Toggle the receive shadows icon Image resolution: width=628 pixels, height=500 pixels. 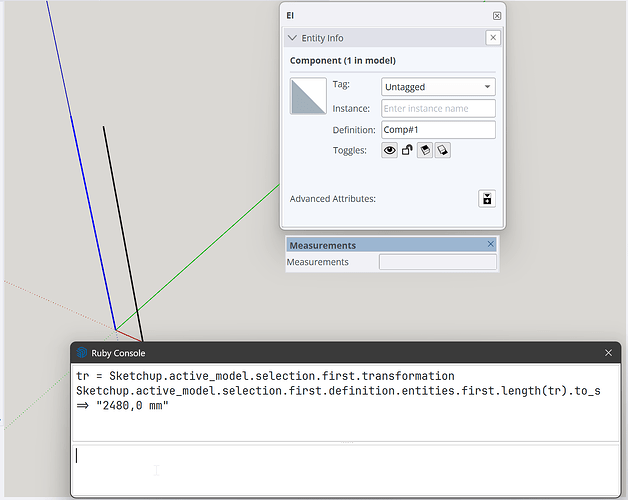[x=443, y=150]
